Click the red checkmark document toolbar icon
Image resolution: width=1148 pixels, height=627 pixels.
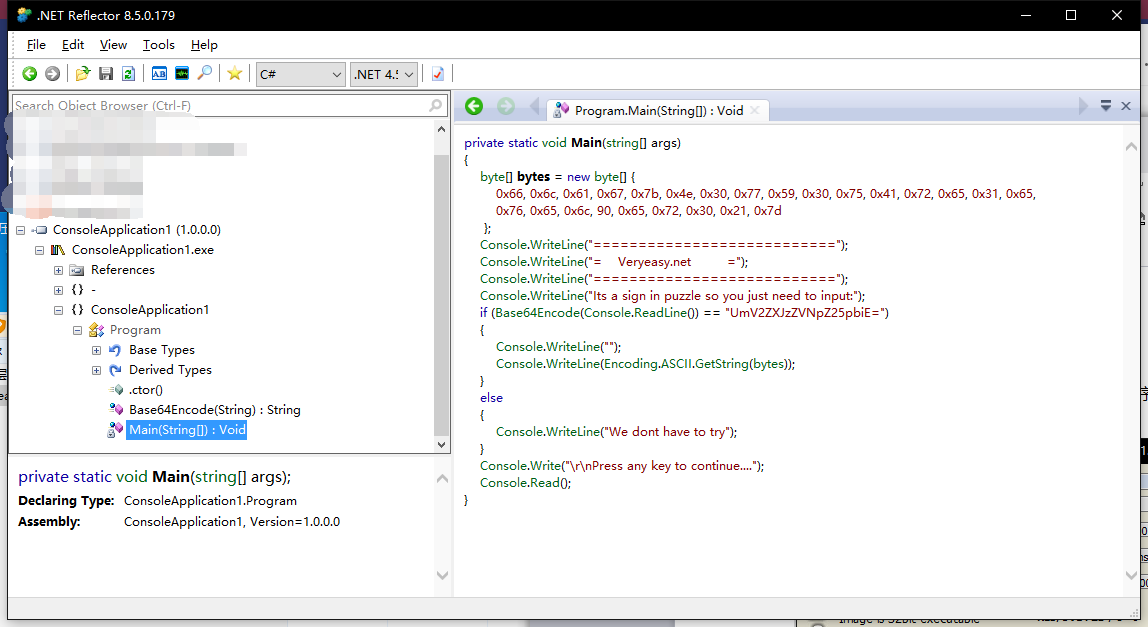438,74
